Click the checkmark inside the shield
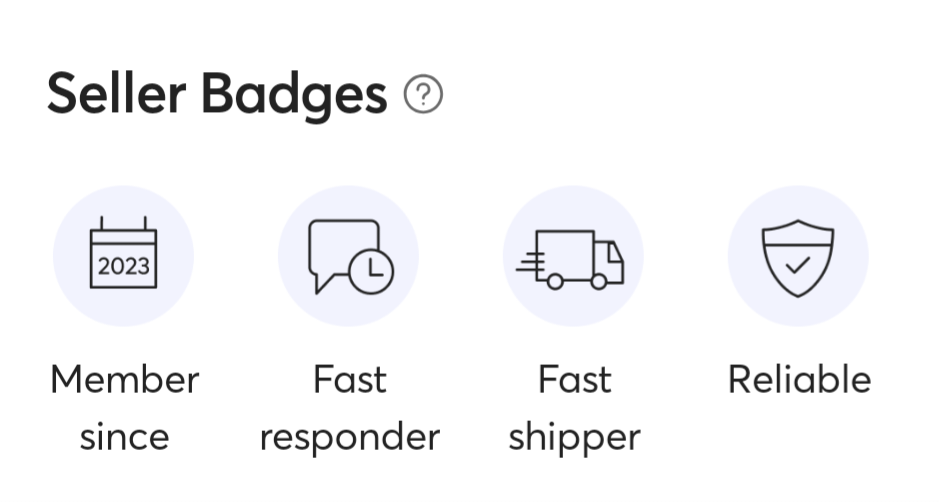Image resolution: width=939 pixels, height=502 pixels. coord(798,266)
